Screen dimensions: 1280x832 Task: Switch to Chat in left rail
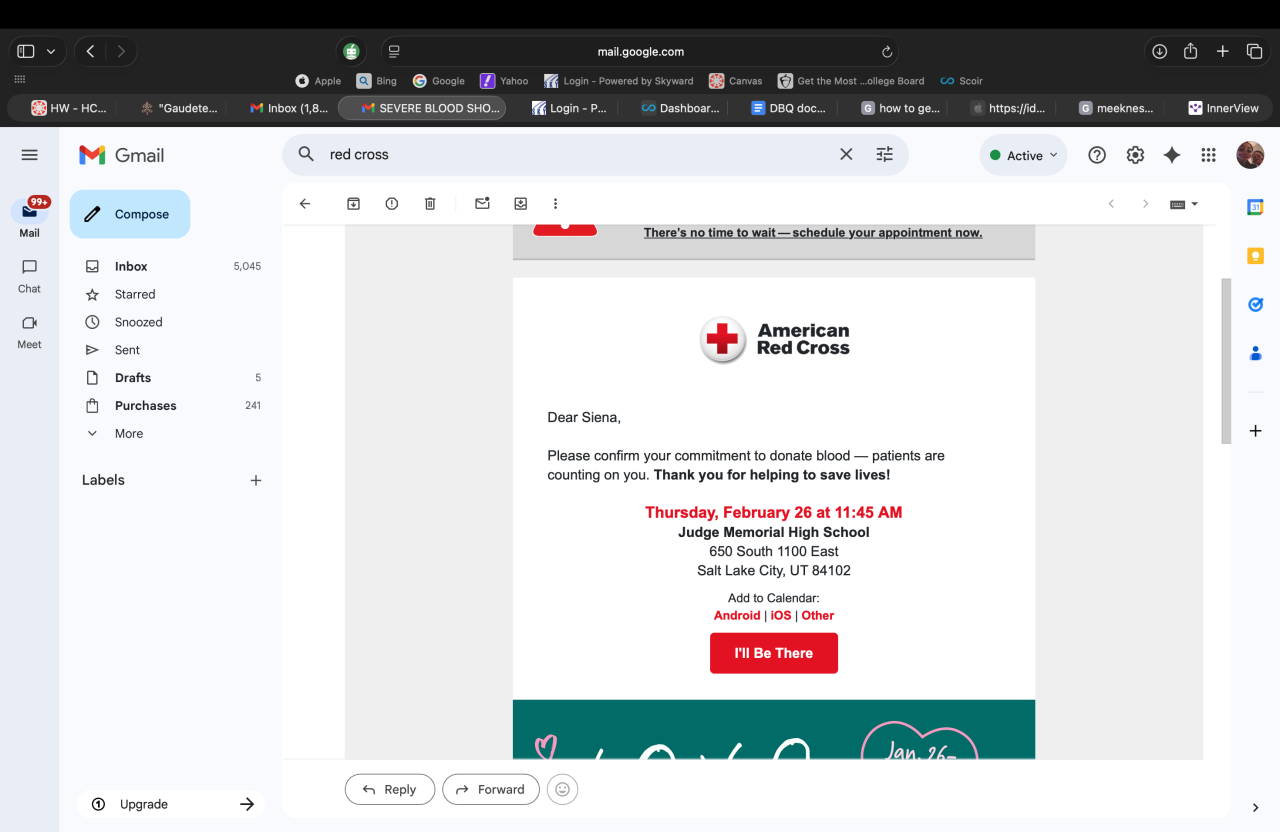pyautogui.click(x=29, y=276)
